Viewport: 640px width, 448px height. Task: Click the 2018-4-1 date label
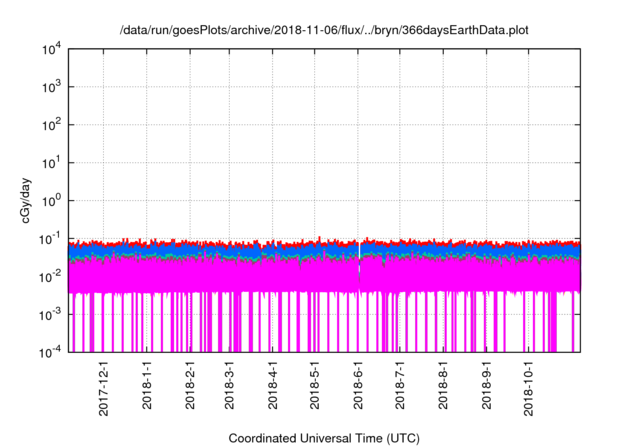(273, 385)
